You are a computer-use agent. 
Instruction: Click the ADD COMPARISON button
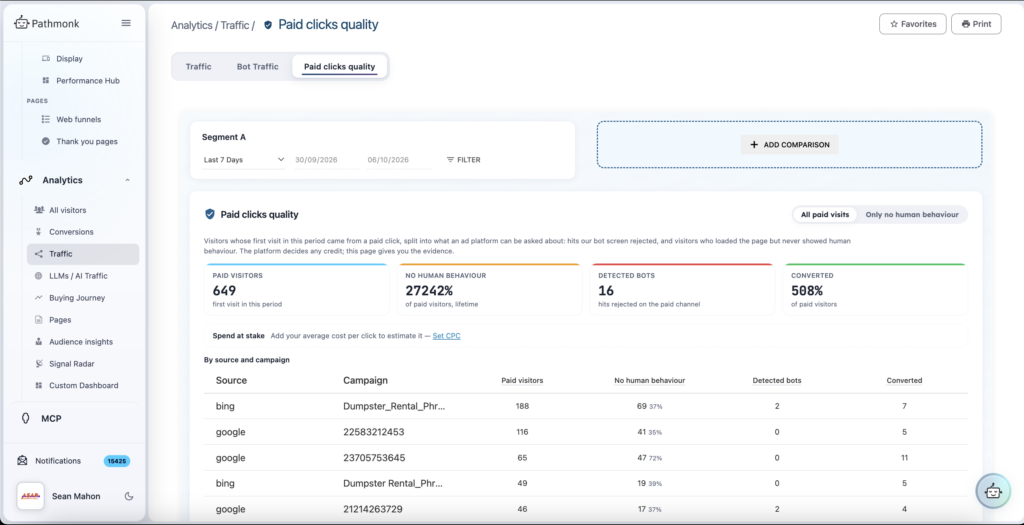tap(789, 144)
